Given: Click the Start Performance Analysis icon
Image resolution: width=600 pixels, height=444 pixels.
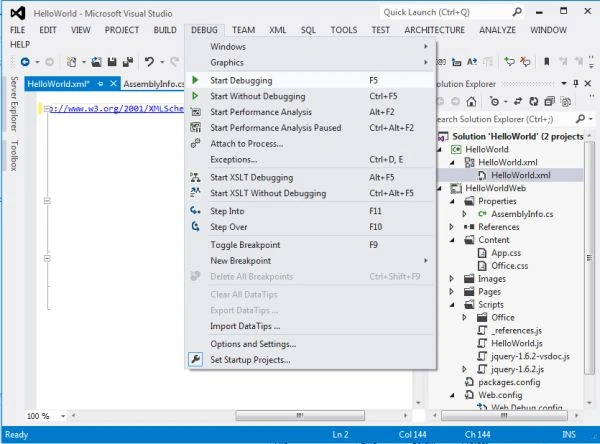Looking at the screenshot, I should 196,112.
